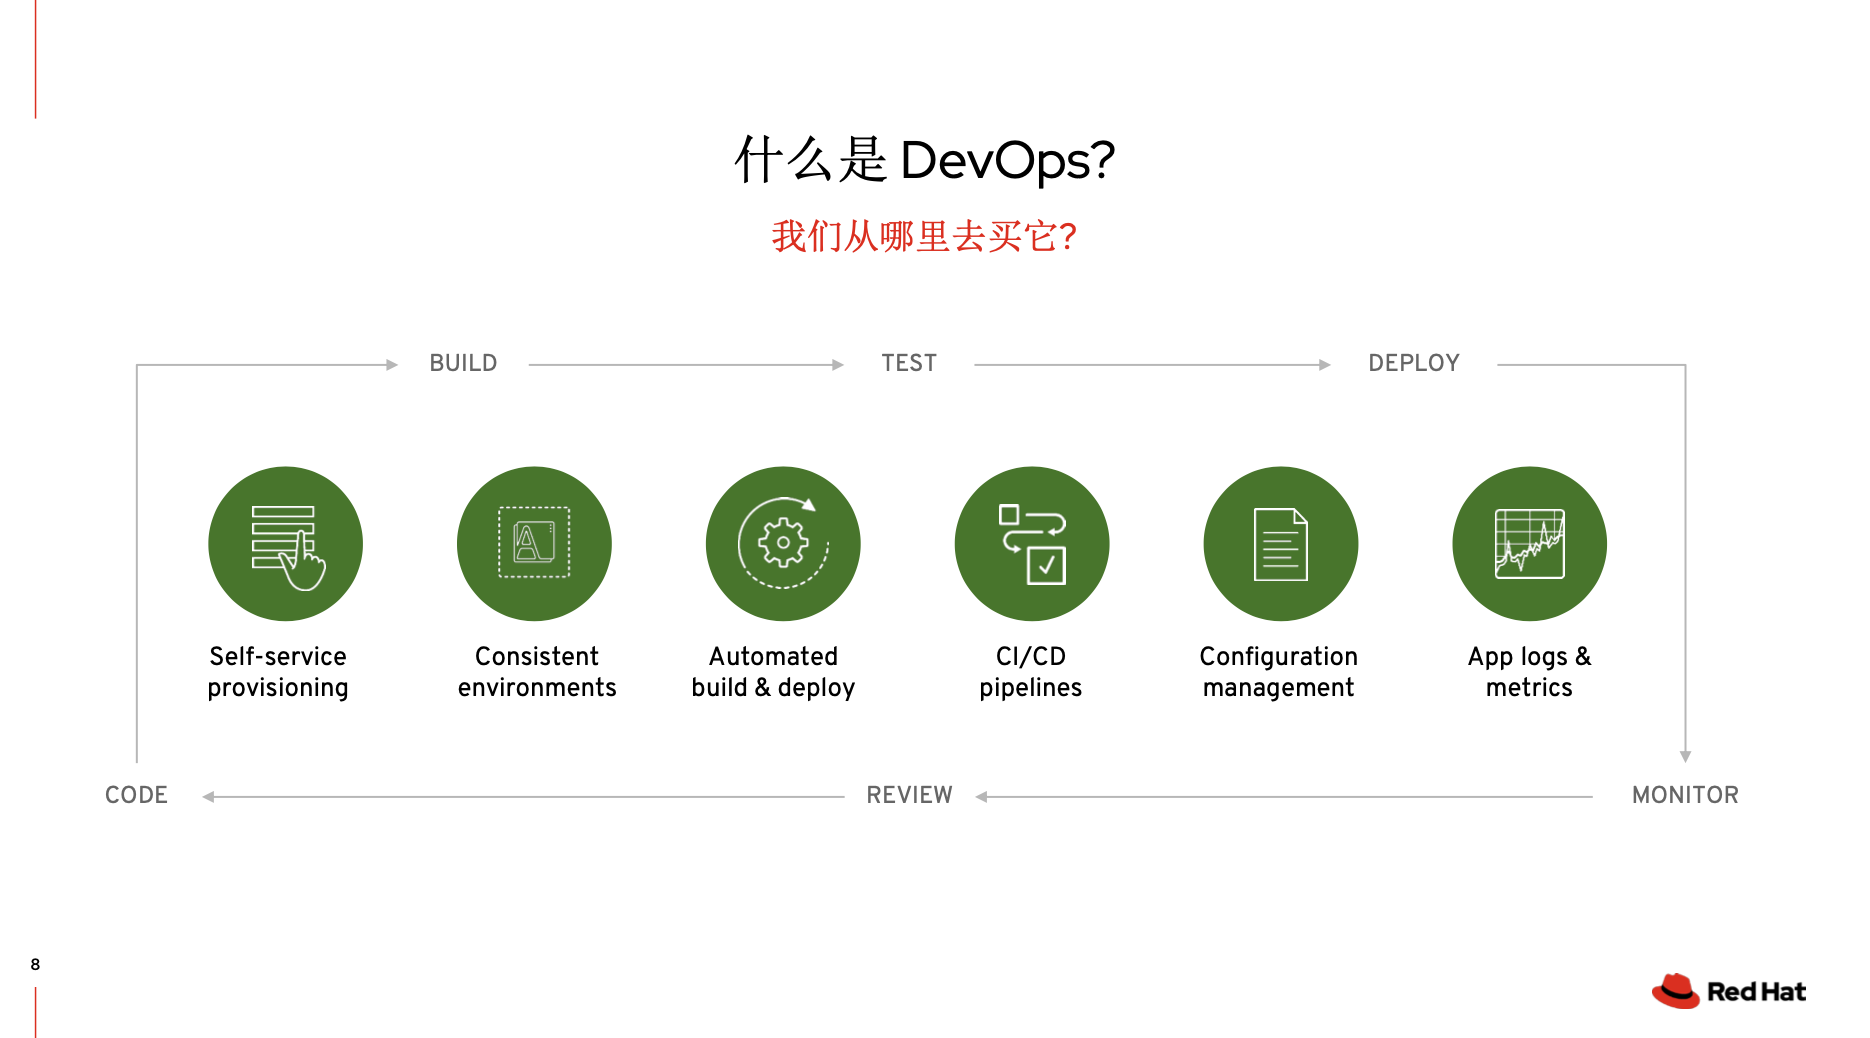This screenshot has width=1870, height=1038.
Task: Select the MONITOR stage label
Action: pyautogui.click(x=1685, y=795)
